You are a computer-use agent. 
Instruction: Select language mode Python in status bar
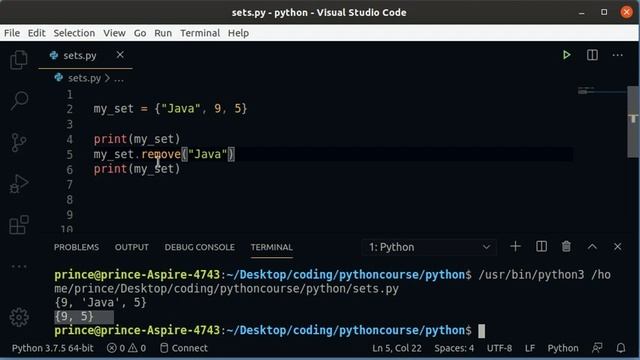click(563, 348)
